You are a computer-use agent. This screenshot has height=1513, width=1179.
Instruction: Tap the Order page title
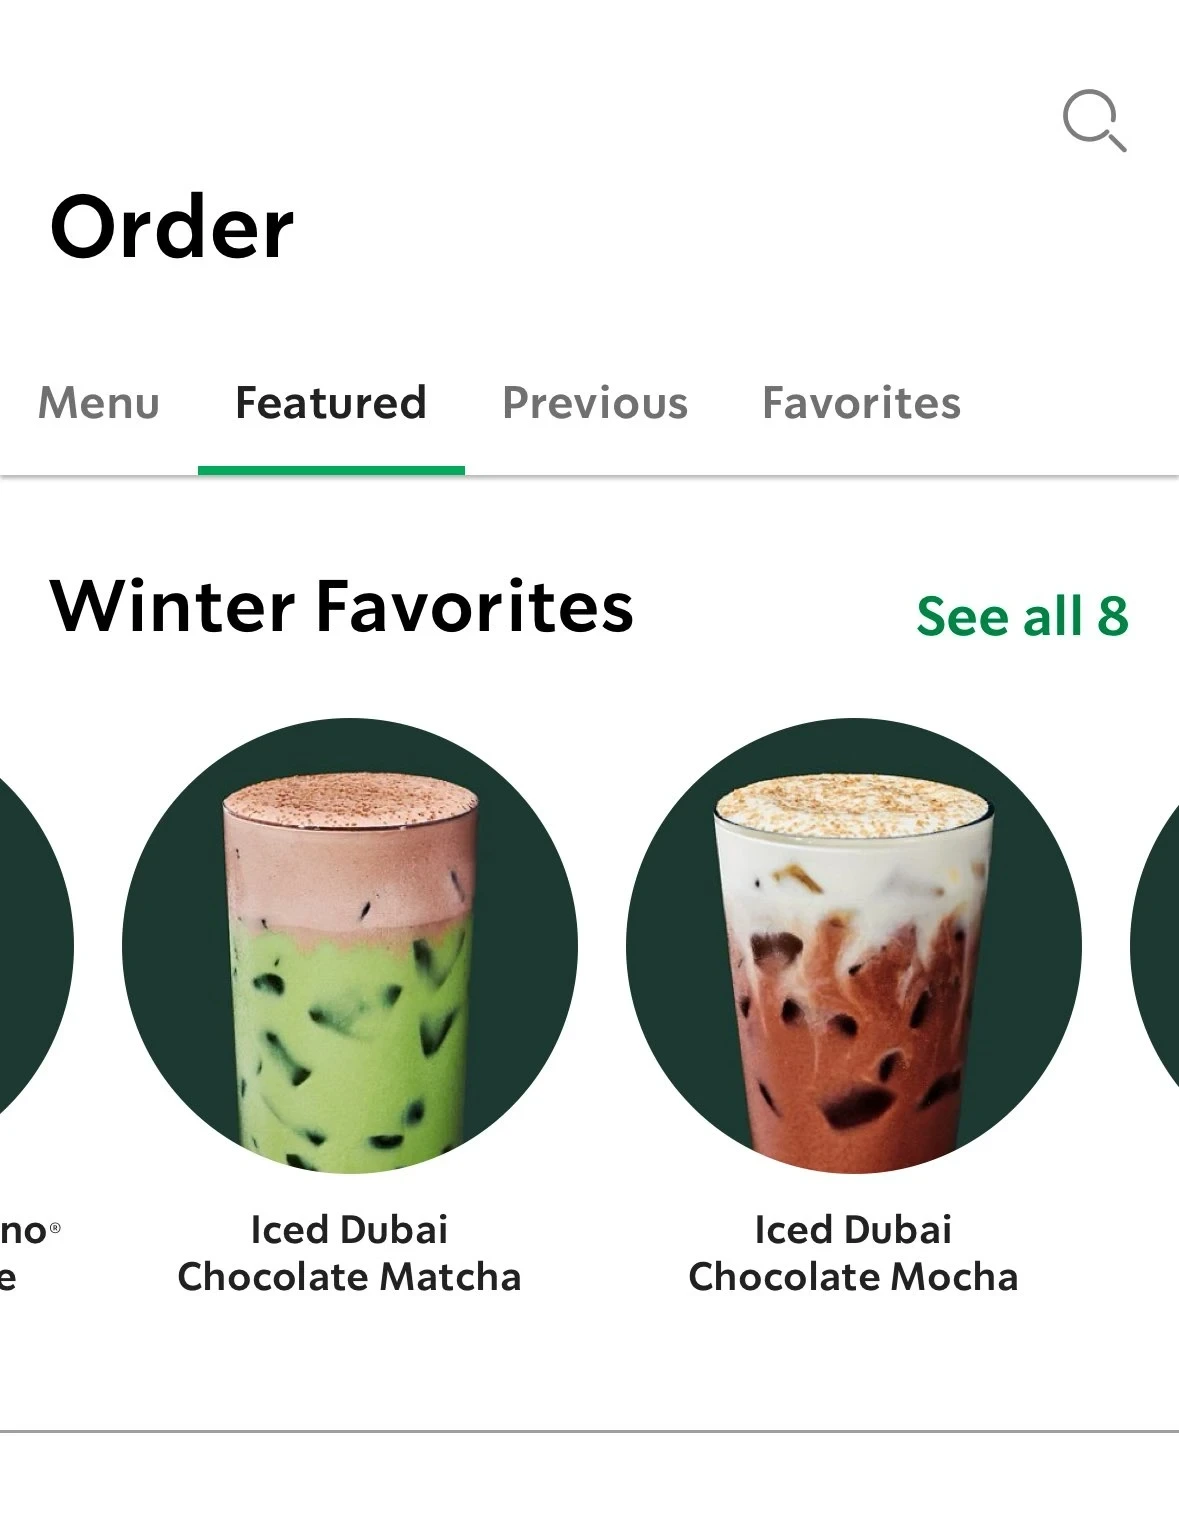click(171, 227)
